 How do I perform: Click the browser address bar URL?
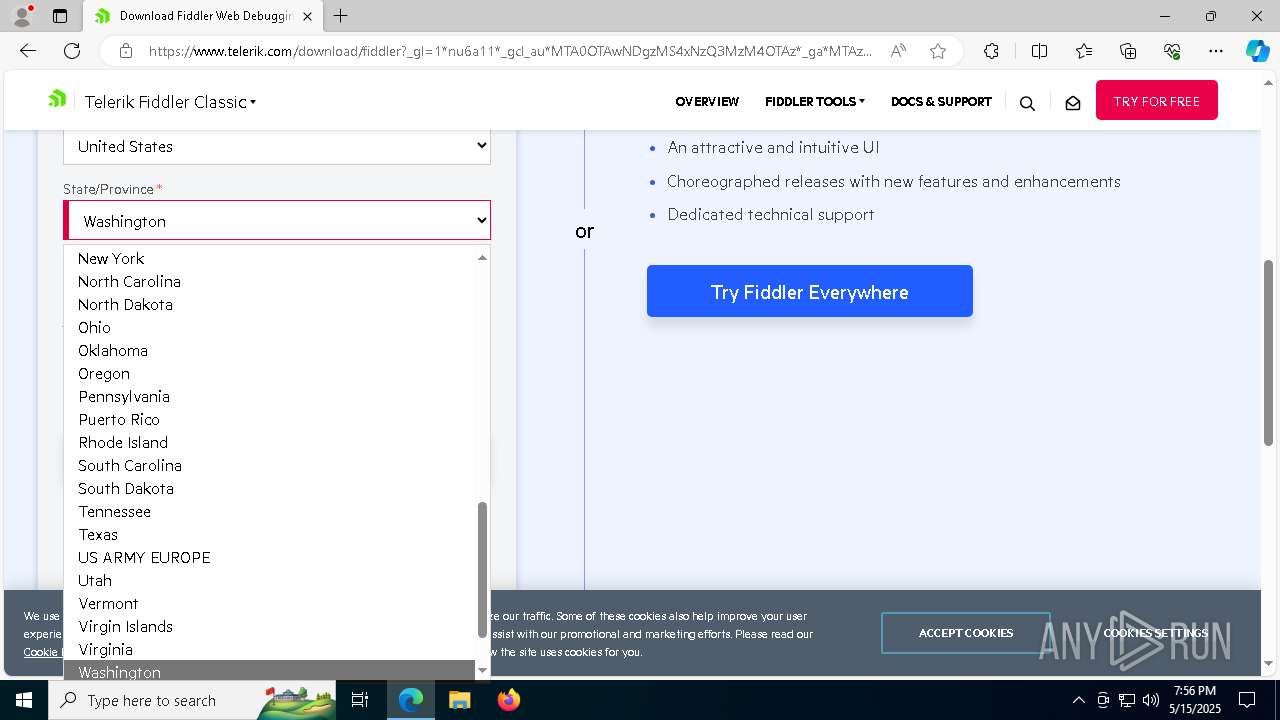pyautogui.click(x=510, y=51)
